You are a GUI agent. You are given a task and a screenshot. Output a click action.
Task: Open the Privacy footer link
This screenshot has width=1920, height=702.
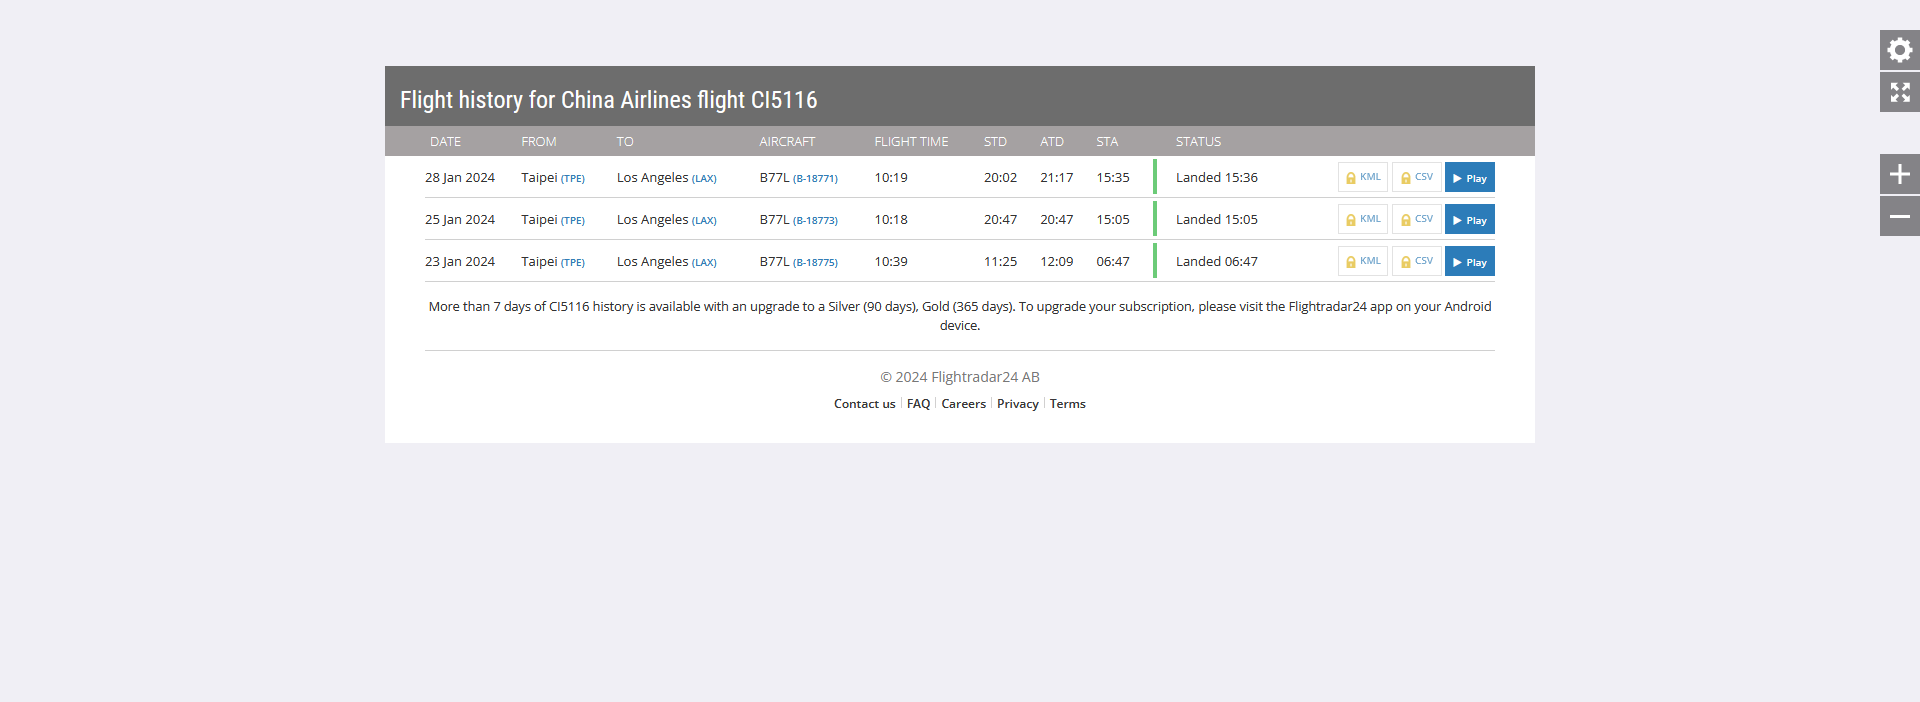[x=1018, y=404]
